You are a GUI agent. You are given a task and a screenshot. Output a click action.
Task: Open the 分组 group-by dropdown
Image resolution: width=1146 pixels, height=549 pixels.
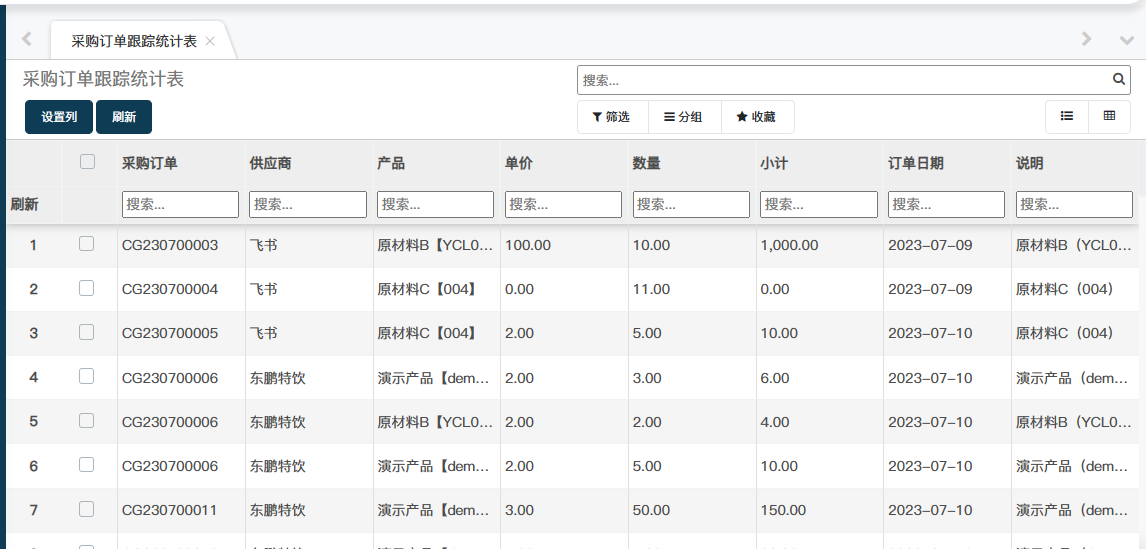click(x=683, y=117)
